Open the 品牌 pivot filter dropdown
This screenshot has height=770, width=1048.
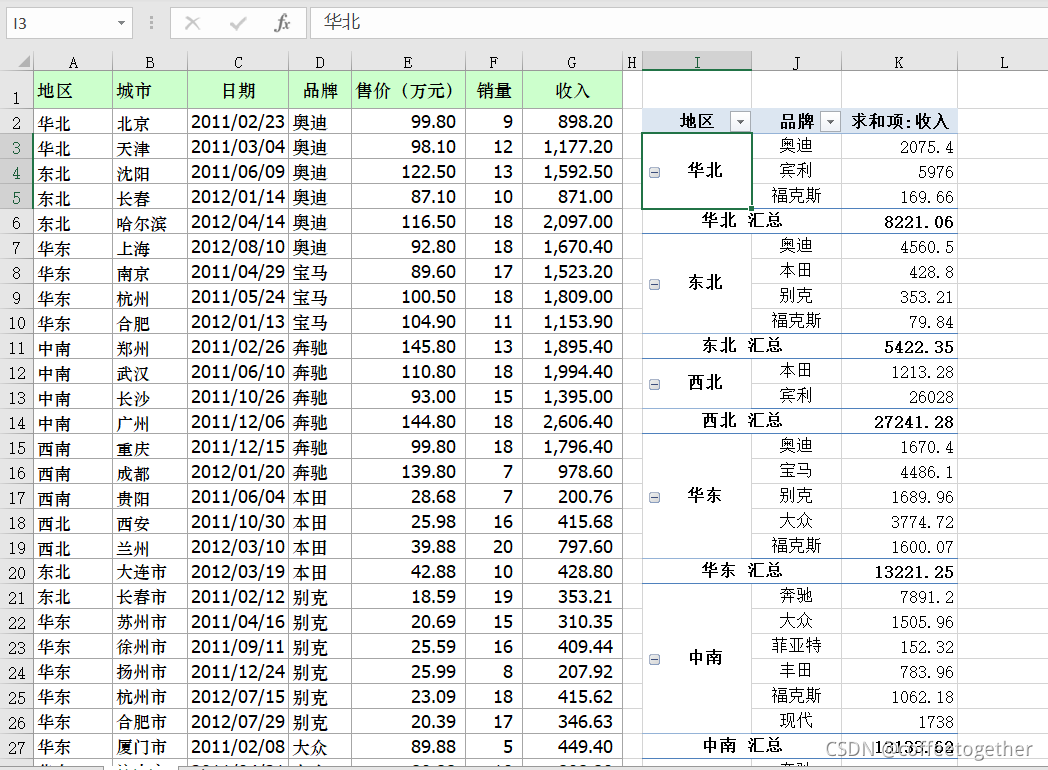(830, 122)
